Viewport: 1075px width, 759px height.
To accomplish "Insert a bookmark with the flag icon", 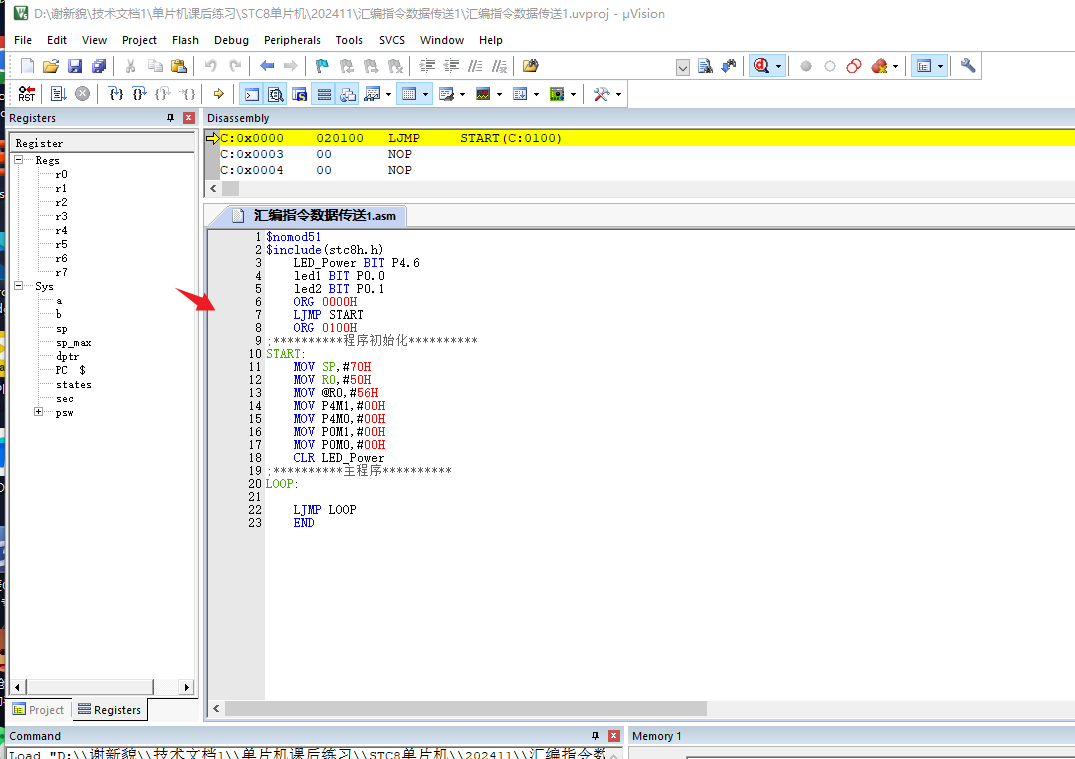I will click(322, 66).
